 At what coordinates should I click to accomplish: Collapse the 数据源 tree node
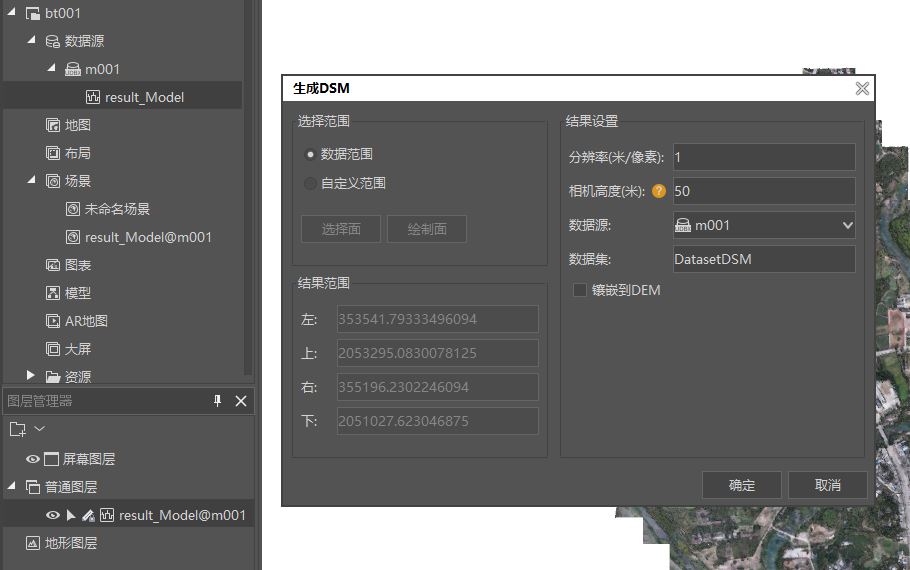[x=31, y=39]
